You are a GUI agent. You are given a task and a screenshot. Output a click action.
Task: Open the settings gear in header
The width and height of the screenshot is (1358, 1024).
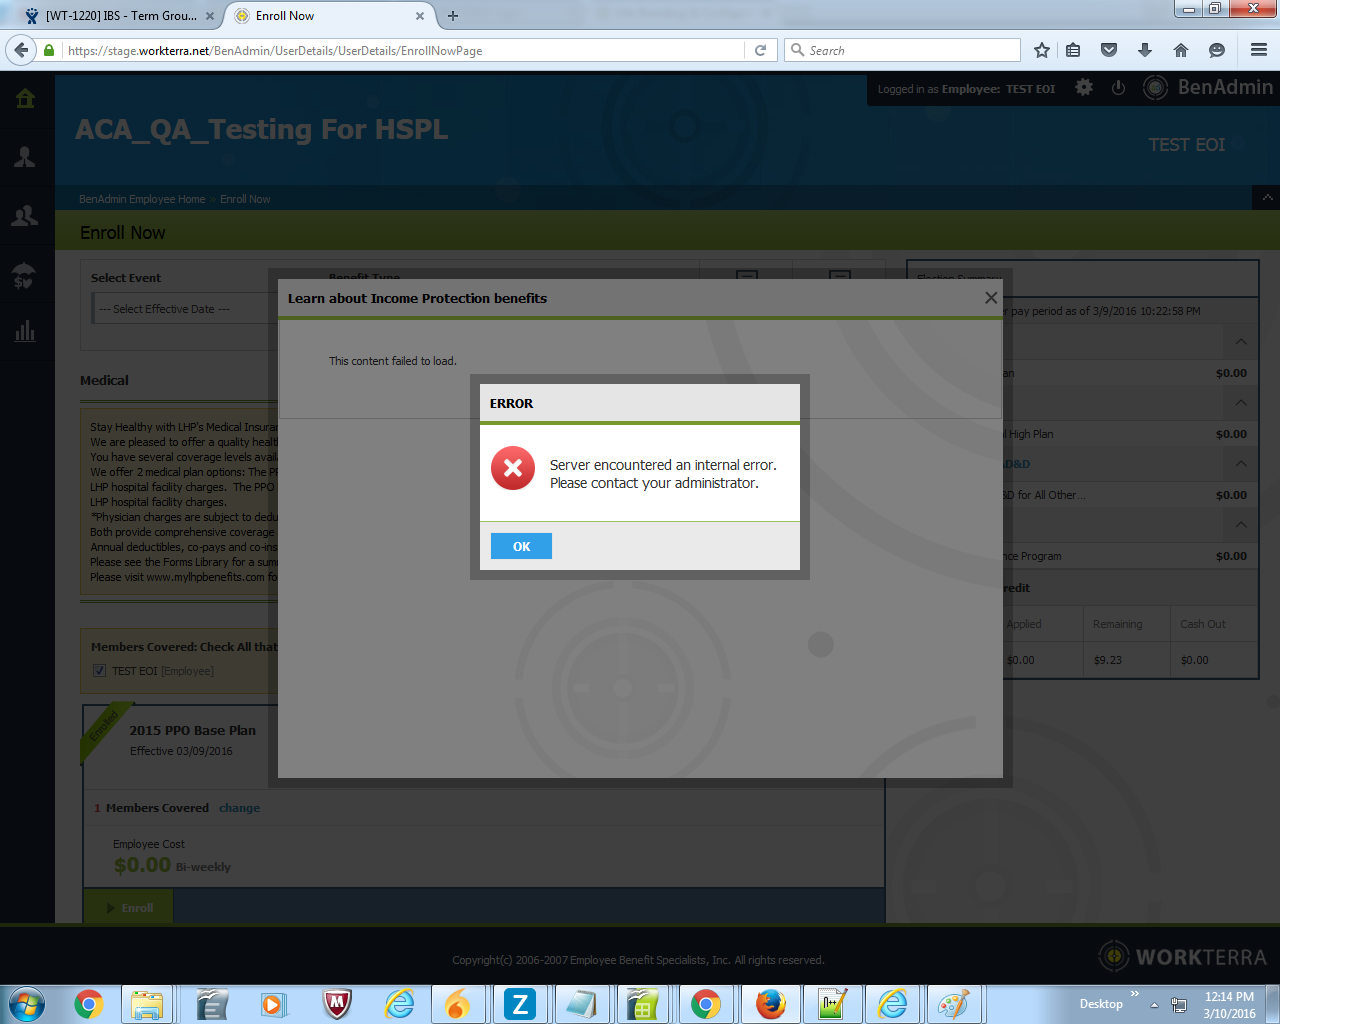click(1084, 88)
